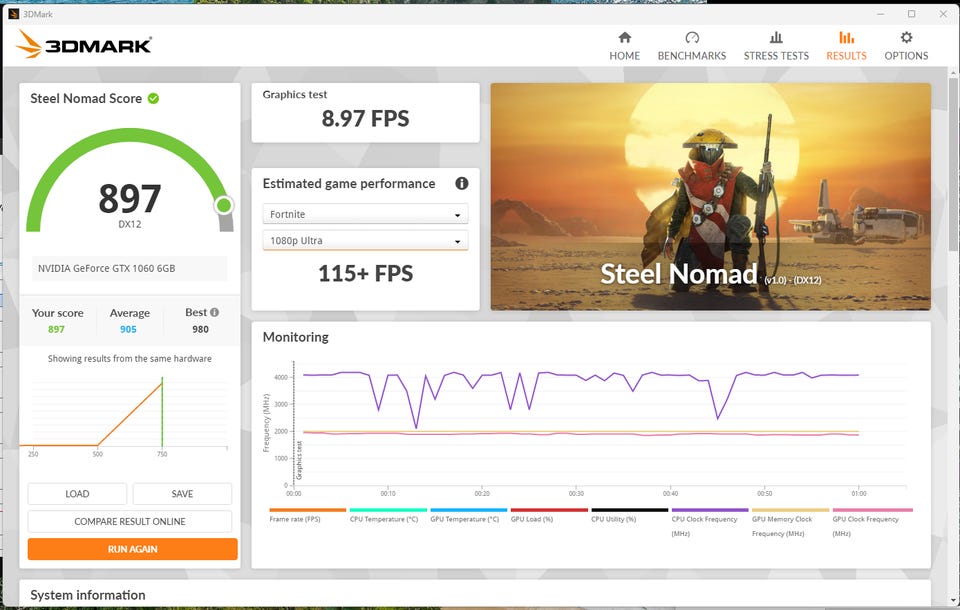The height and width of the screenshot is (610, 960).
Task: Click the orange Results bars icon
Action: (846, 37)
